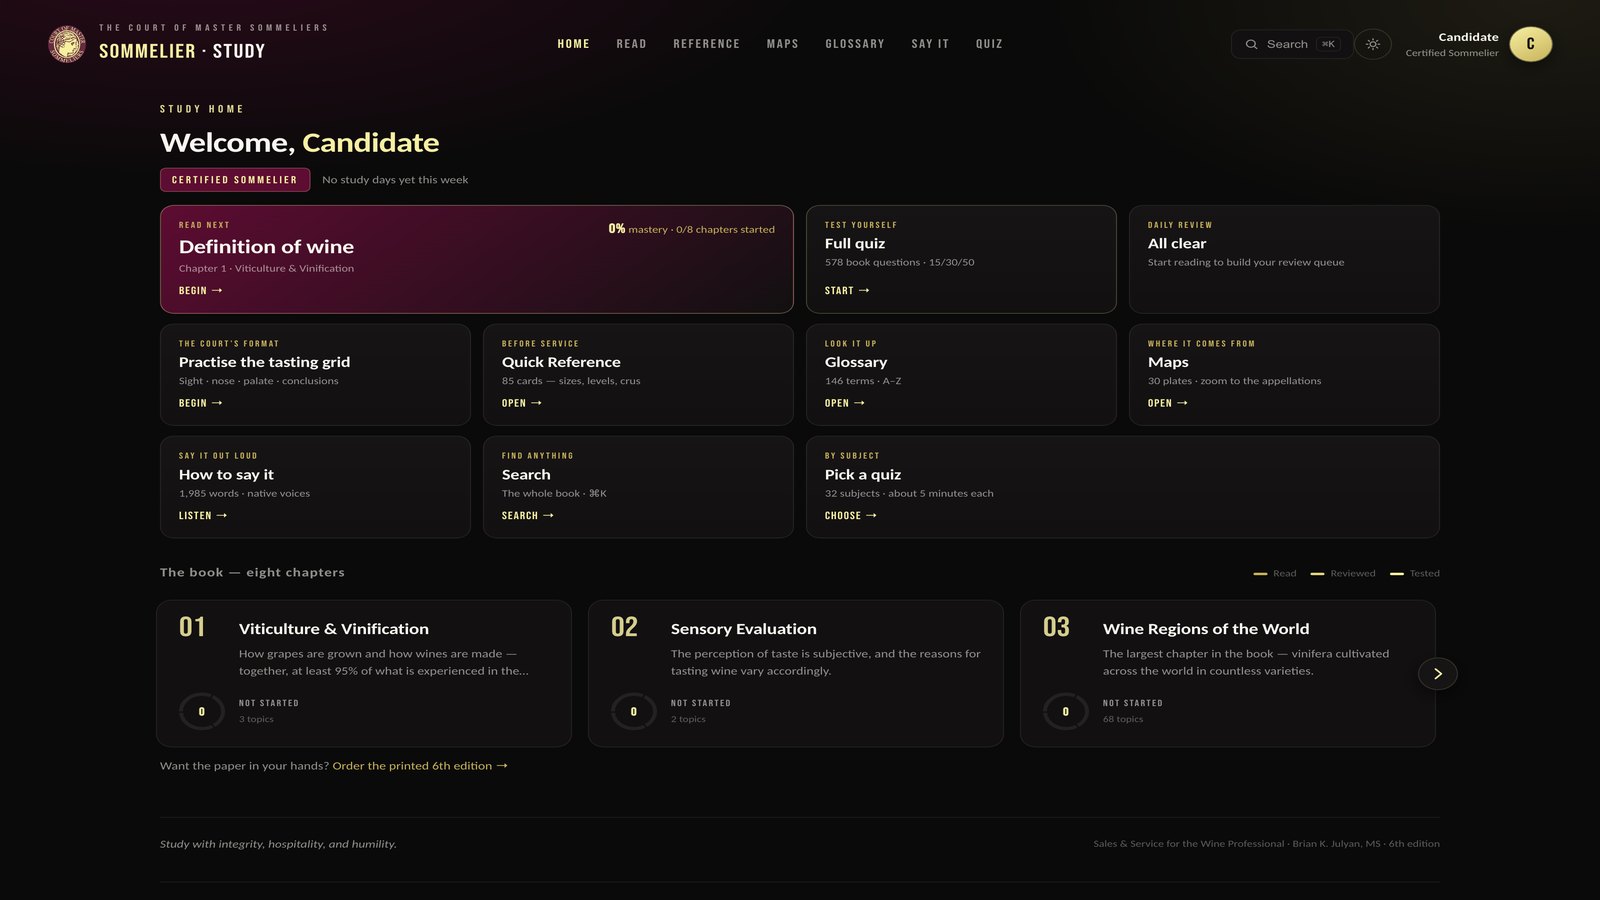Click Listen on How to say it
The height and width of the screenshot is (900, 1600).
click(x=203, y=516)
